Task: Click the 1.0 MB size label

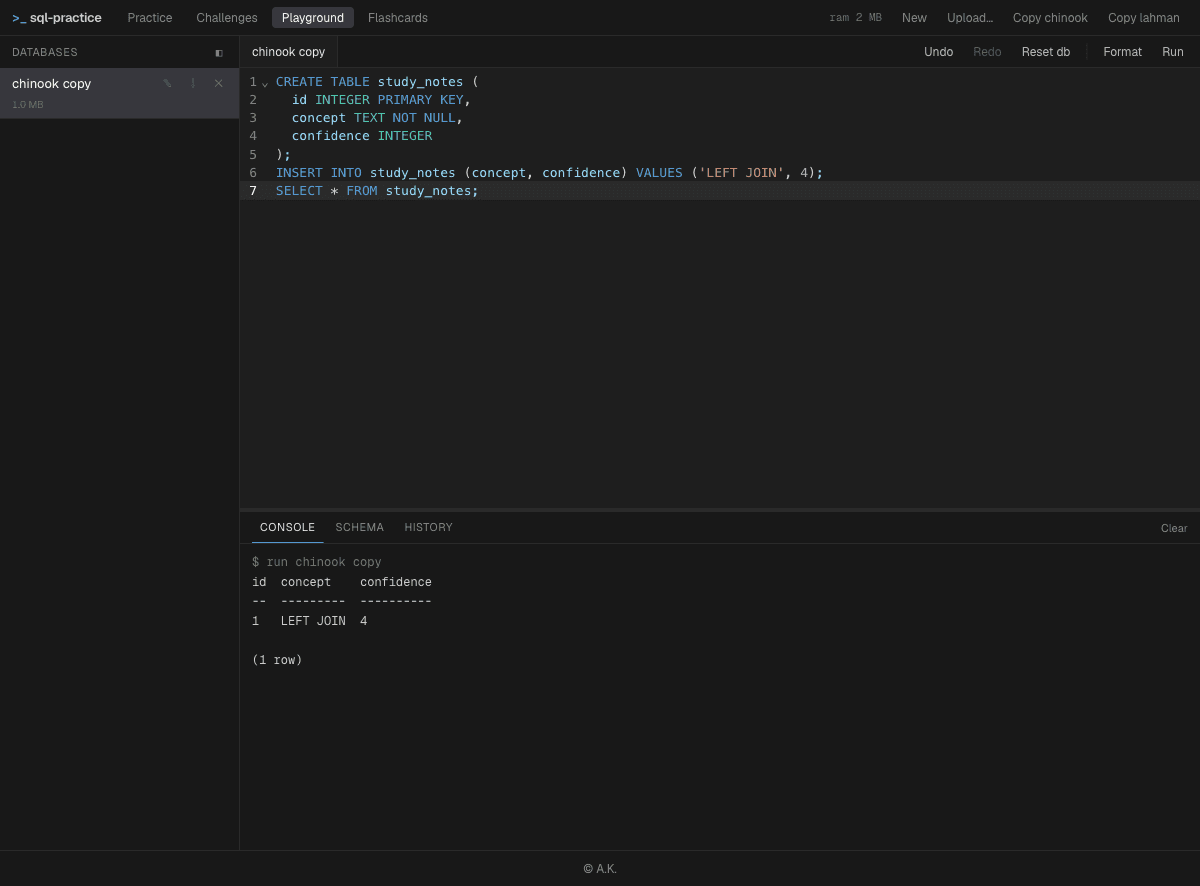Action: point(28,104)
